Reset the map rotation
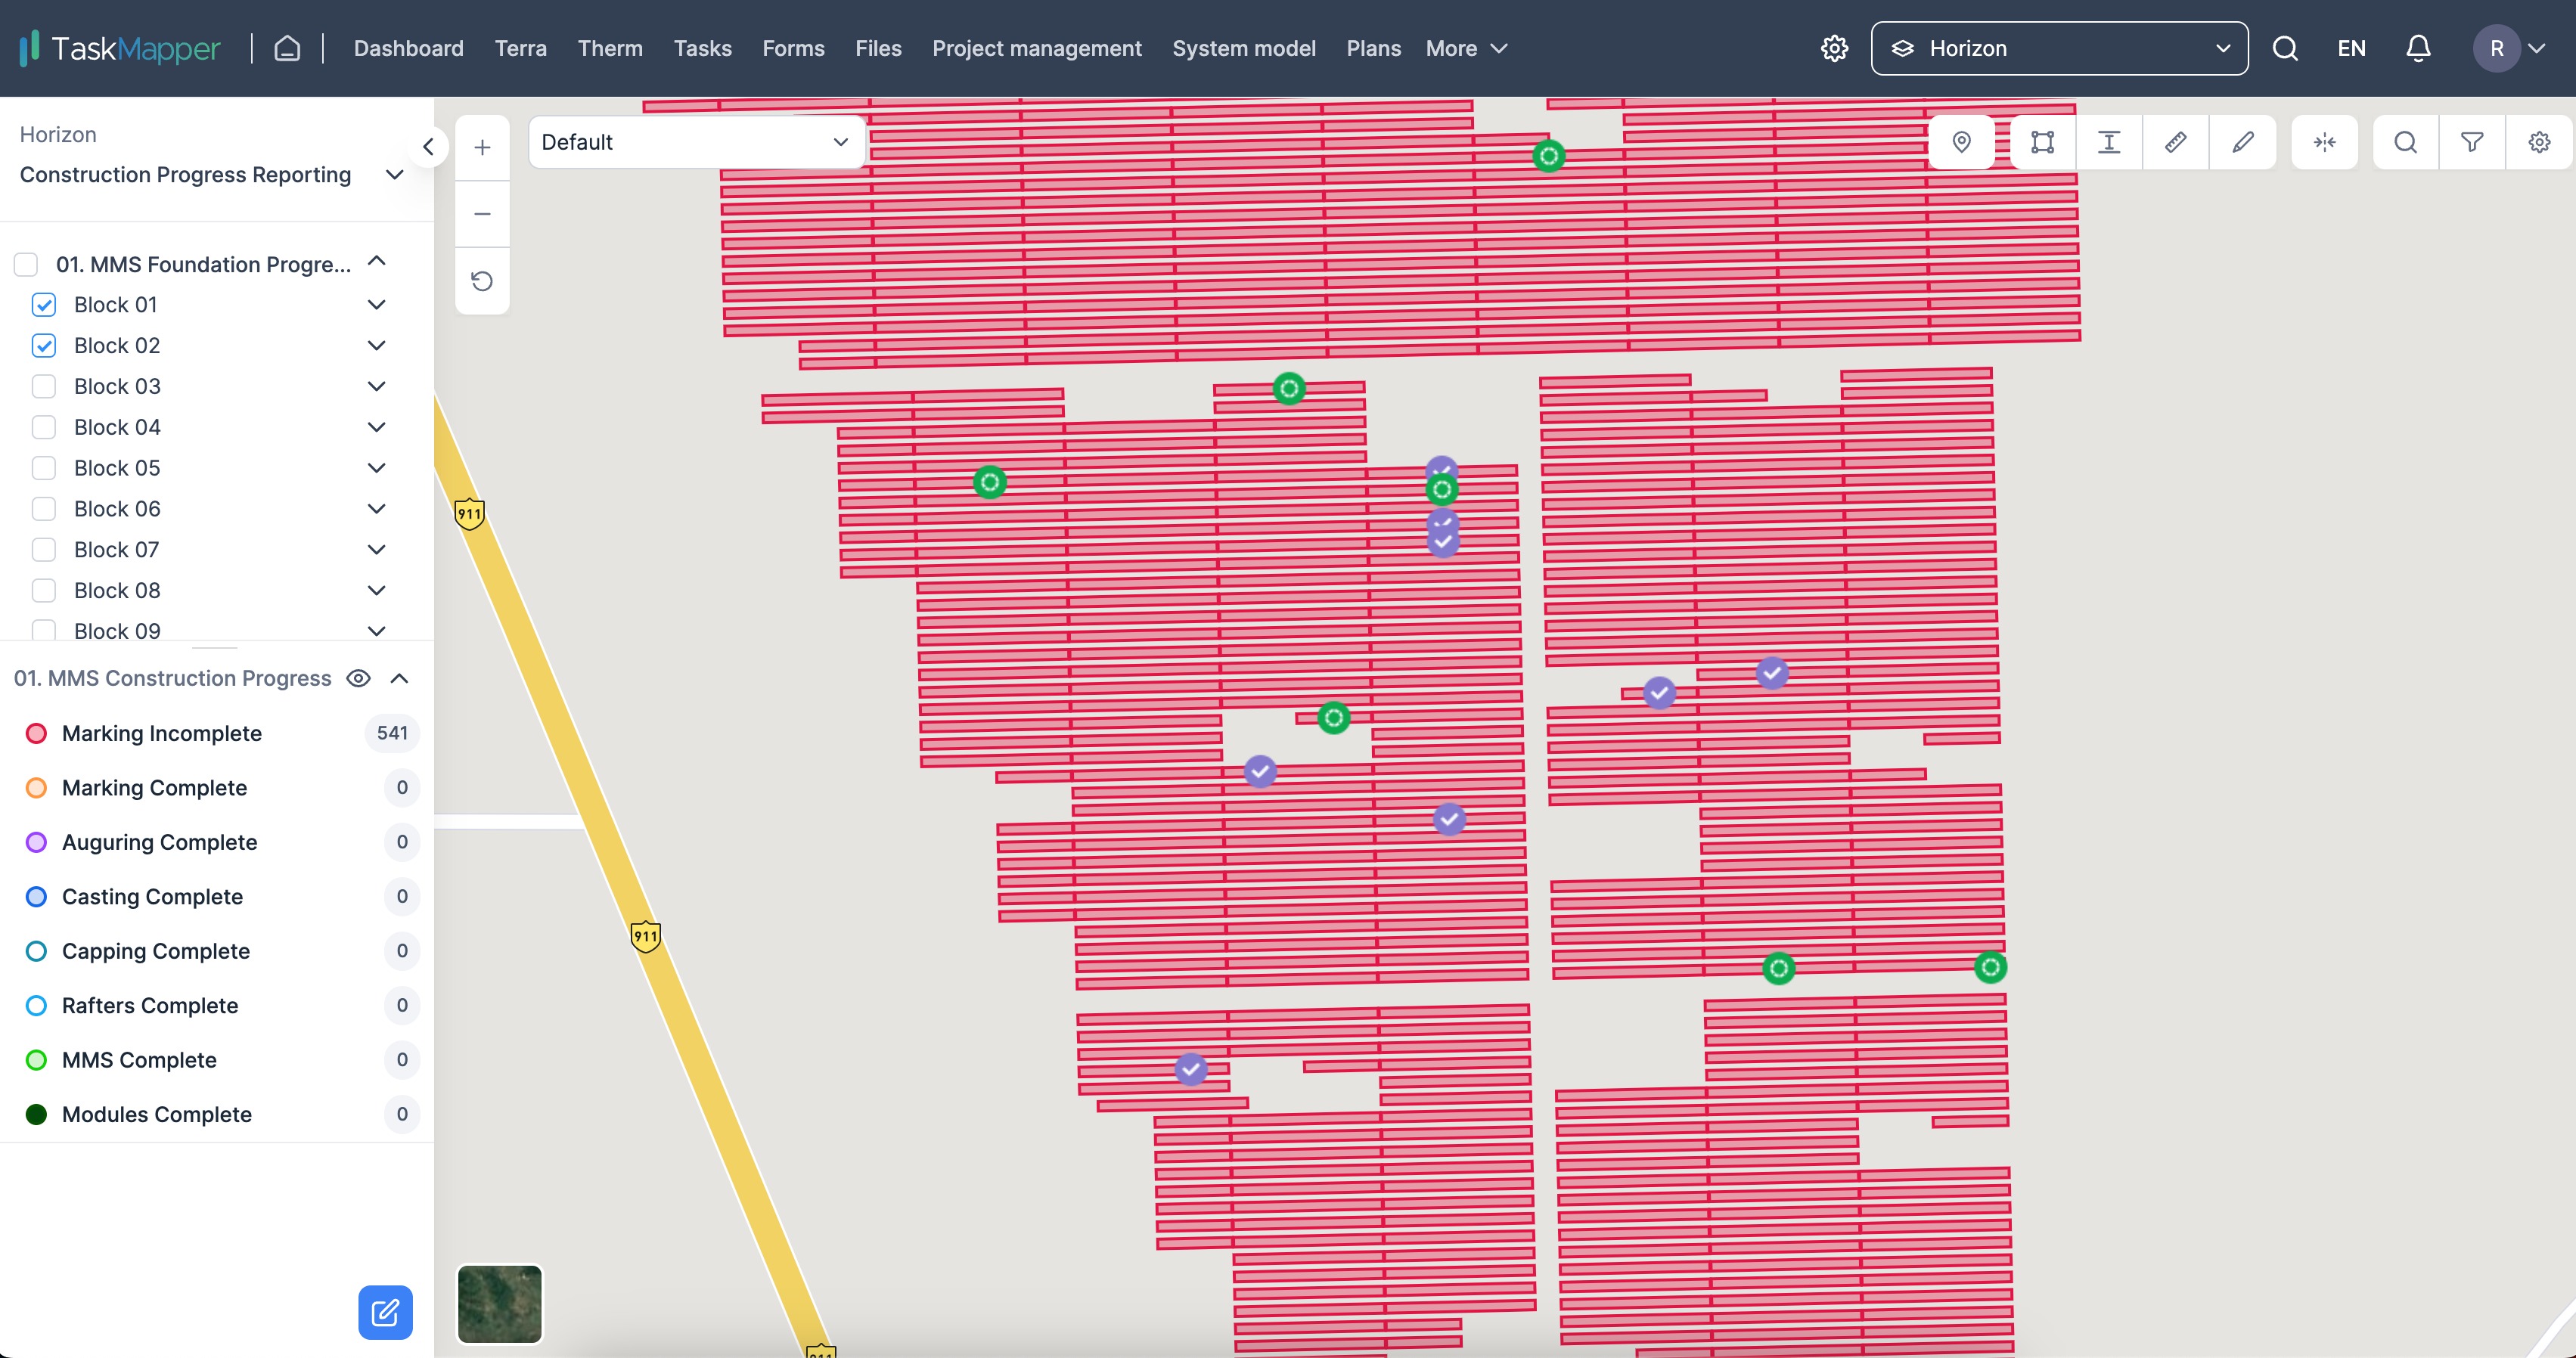The height and width of the screenshot is (1358, 2576). (x=482, y=281)
